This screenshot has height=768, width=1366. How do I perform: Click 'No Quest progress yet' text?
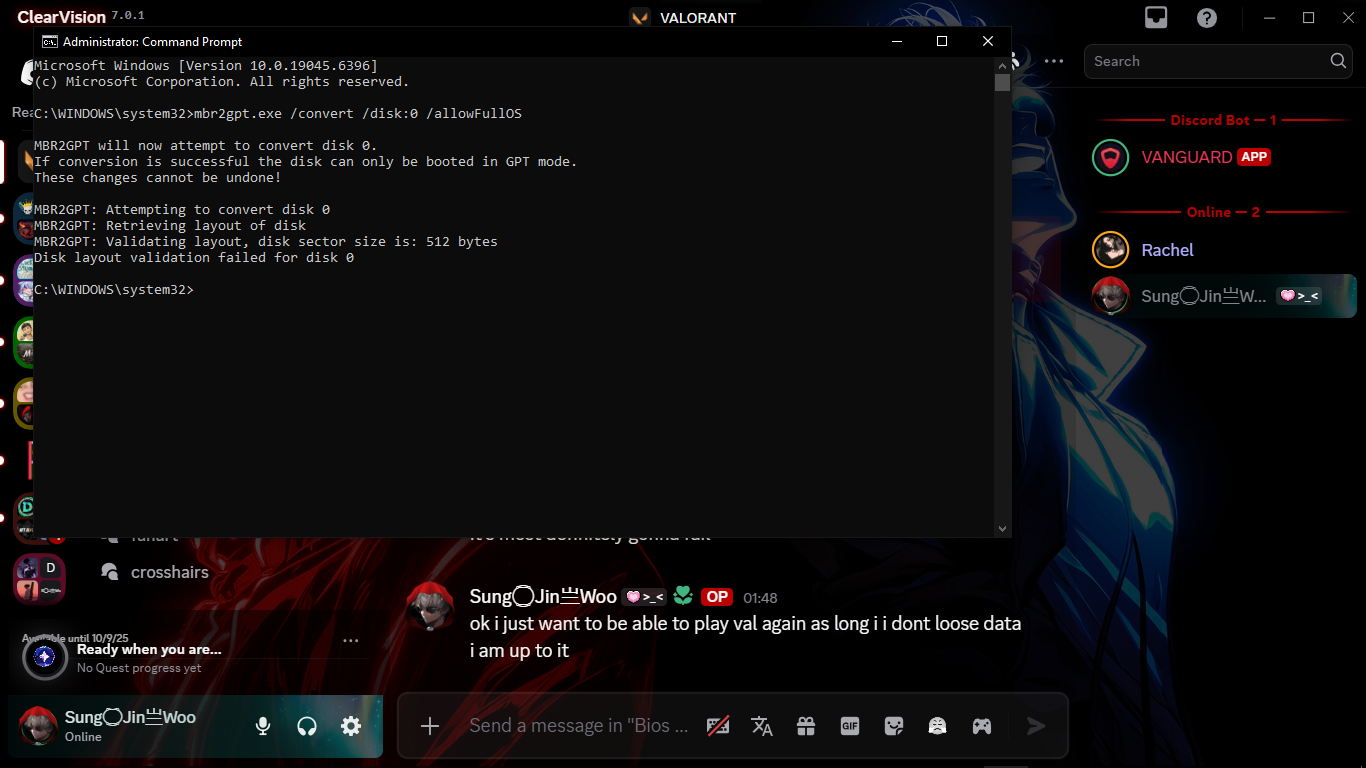[139, 668]
